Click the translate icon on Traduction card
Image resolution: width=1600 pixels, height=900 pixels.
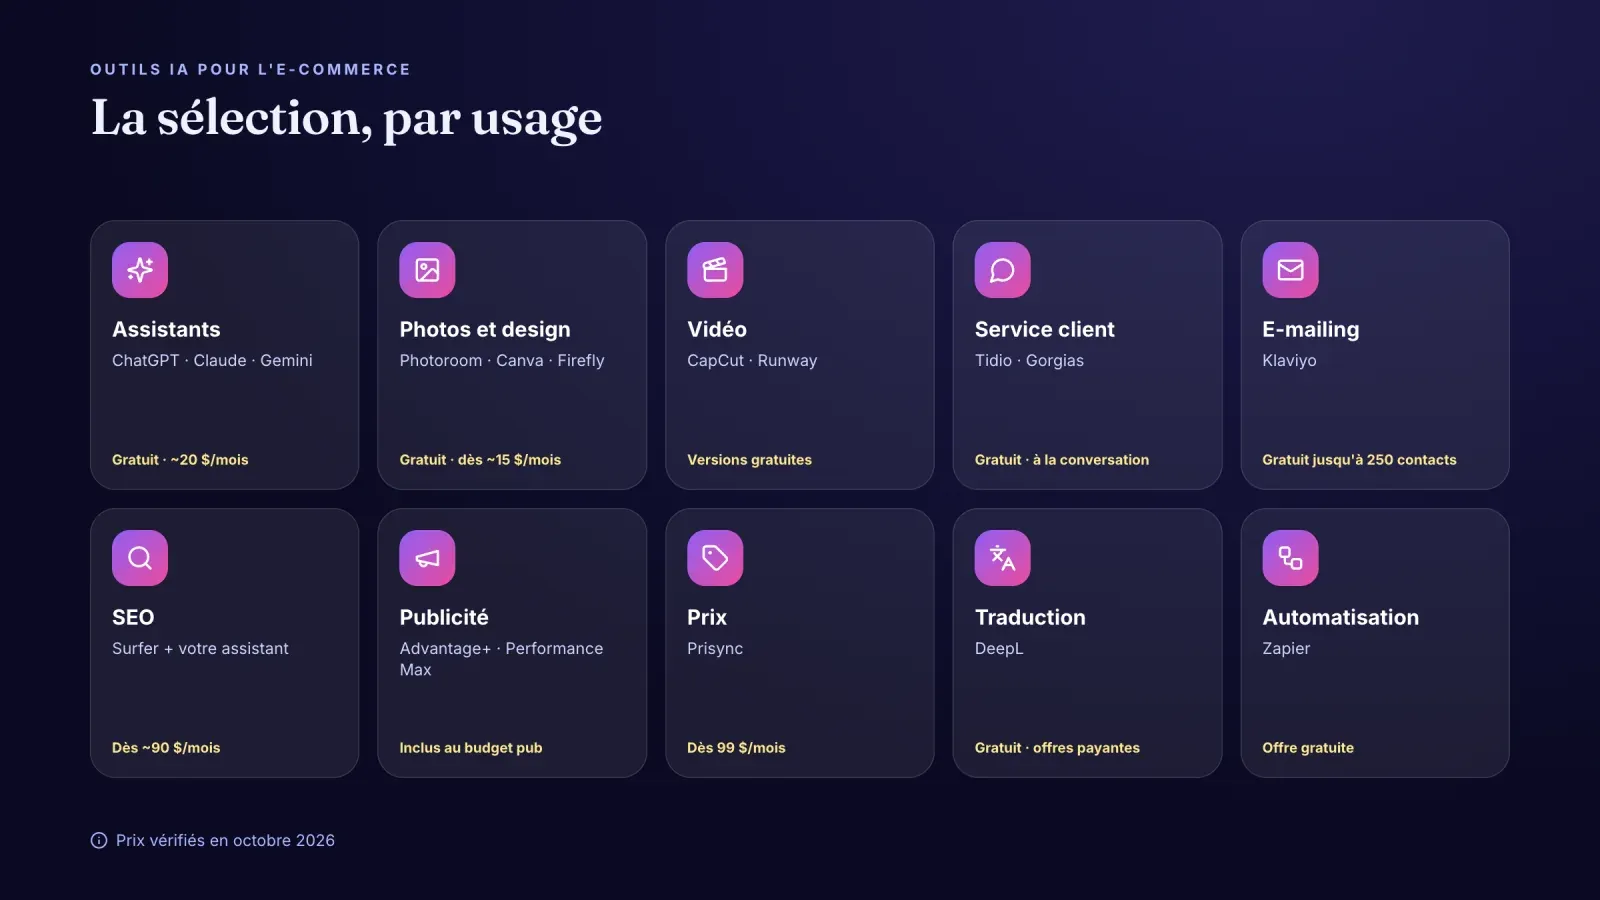pos(1002,558)
